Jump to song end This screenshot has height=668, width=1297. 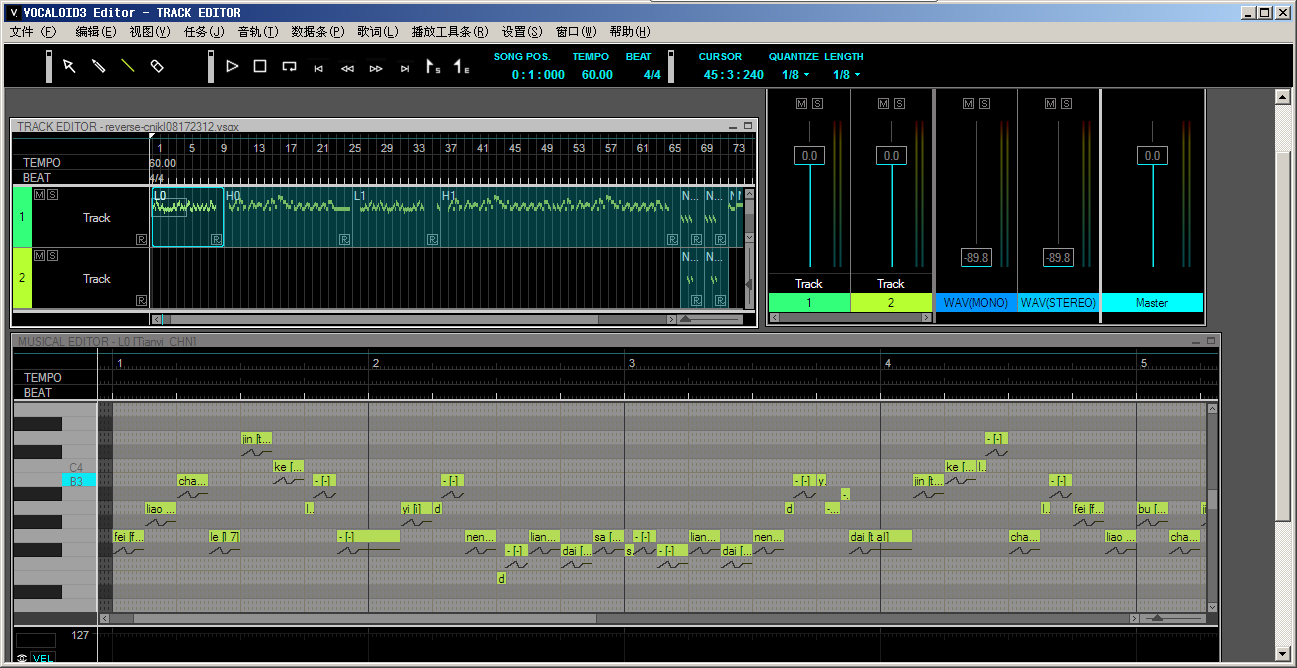click(405, 69)
